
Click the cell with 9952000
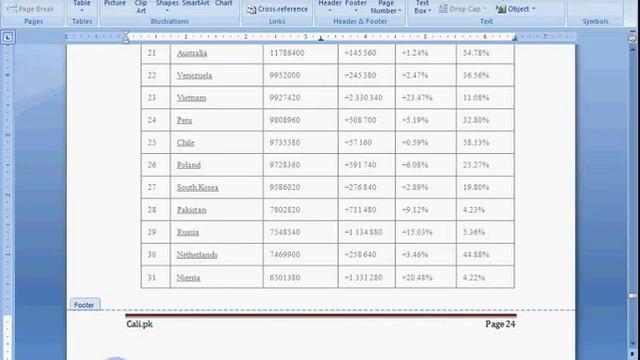pos(301,76)
